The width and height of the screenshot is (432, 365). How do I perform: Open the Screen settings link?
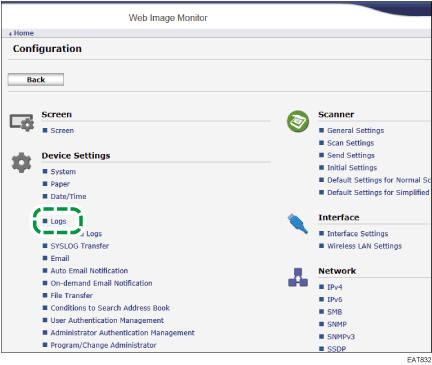(x=62, y=131)
